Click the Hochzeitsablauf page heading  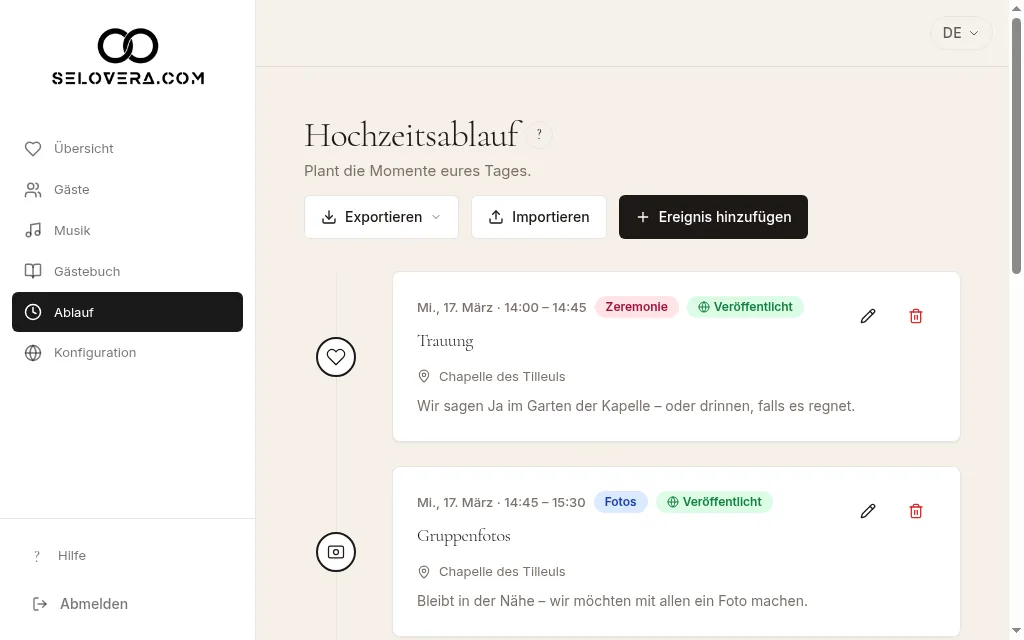pos(412,135)
